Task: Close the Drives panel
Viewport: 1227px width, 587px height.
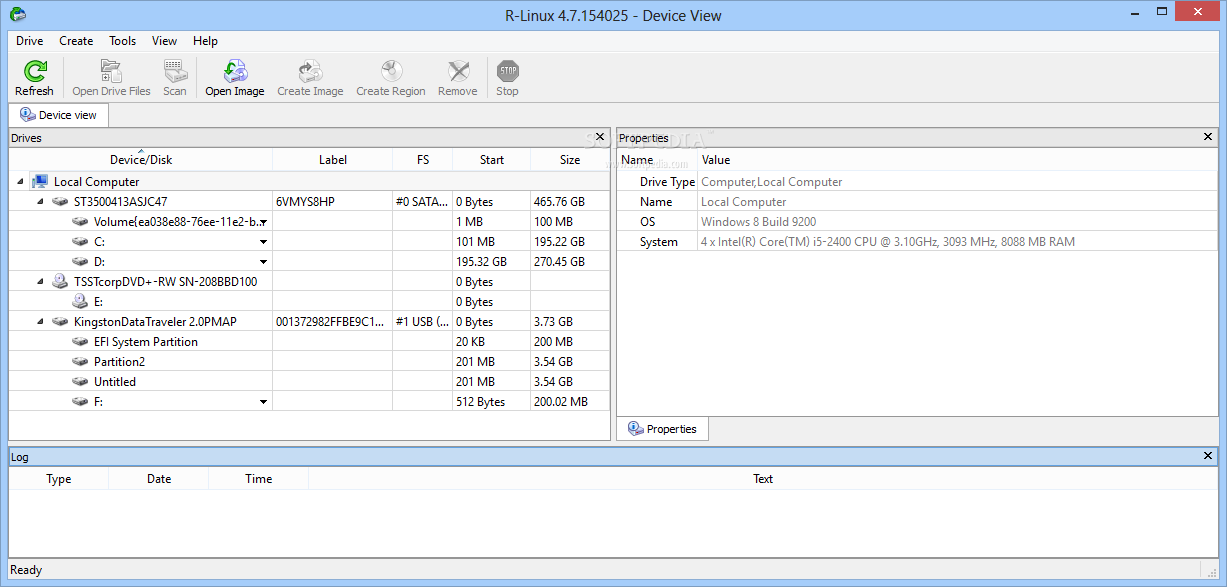Action: [x=600, y=137]
